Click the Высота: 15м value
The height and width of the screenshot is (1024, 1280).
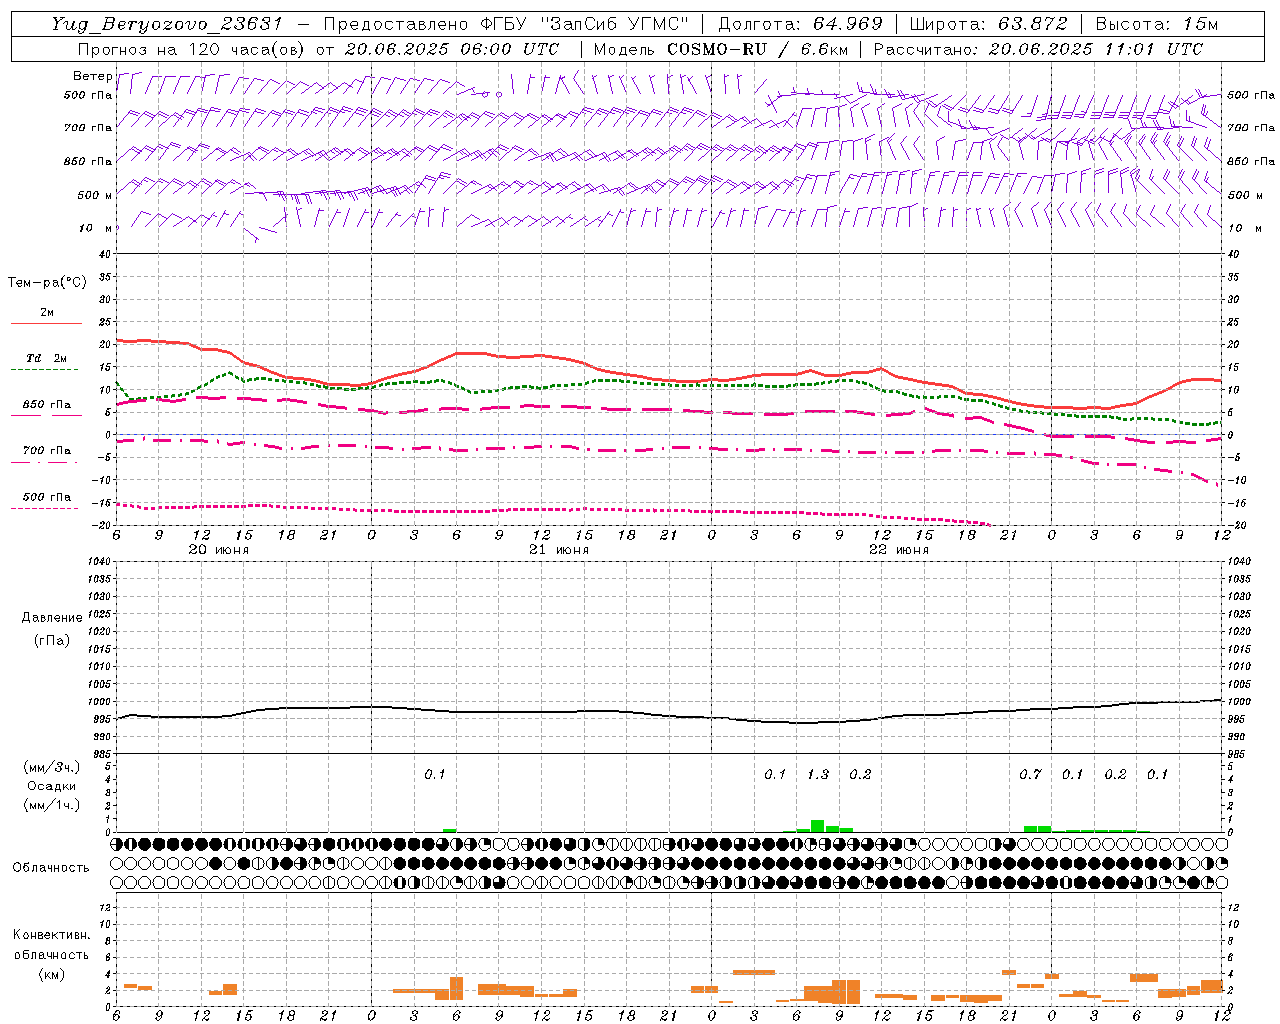1157,24
